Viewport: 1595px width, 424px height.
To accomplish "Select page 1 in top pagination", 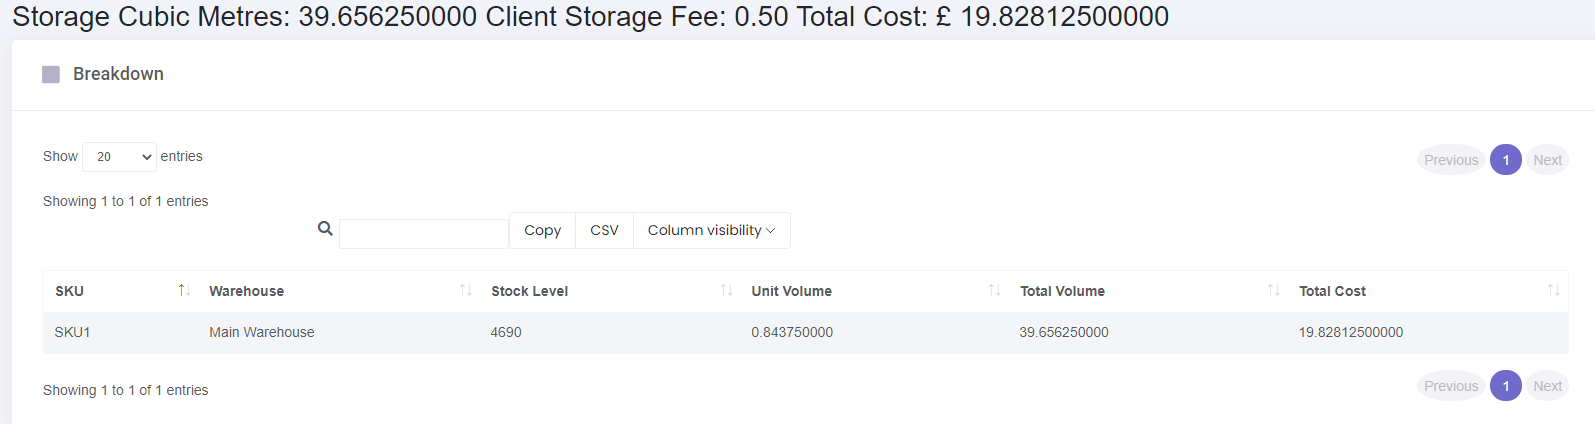I will (1506, 160).
